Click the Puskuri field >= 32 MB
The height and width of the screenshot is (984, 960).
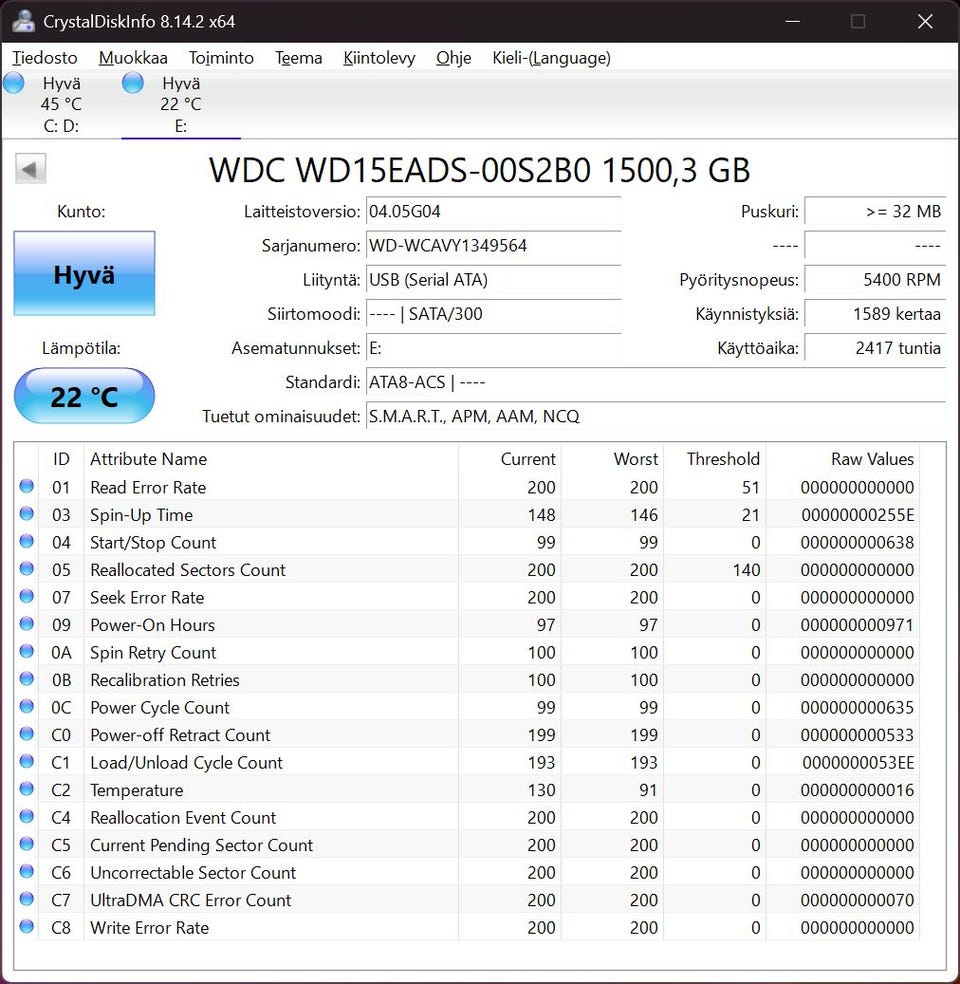(875, 211)
